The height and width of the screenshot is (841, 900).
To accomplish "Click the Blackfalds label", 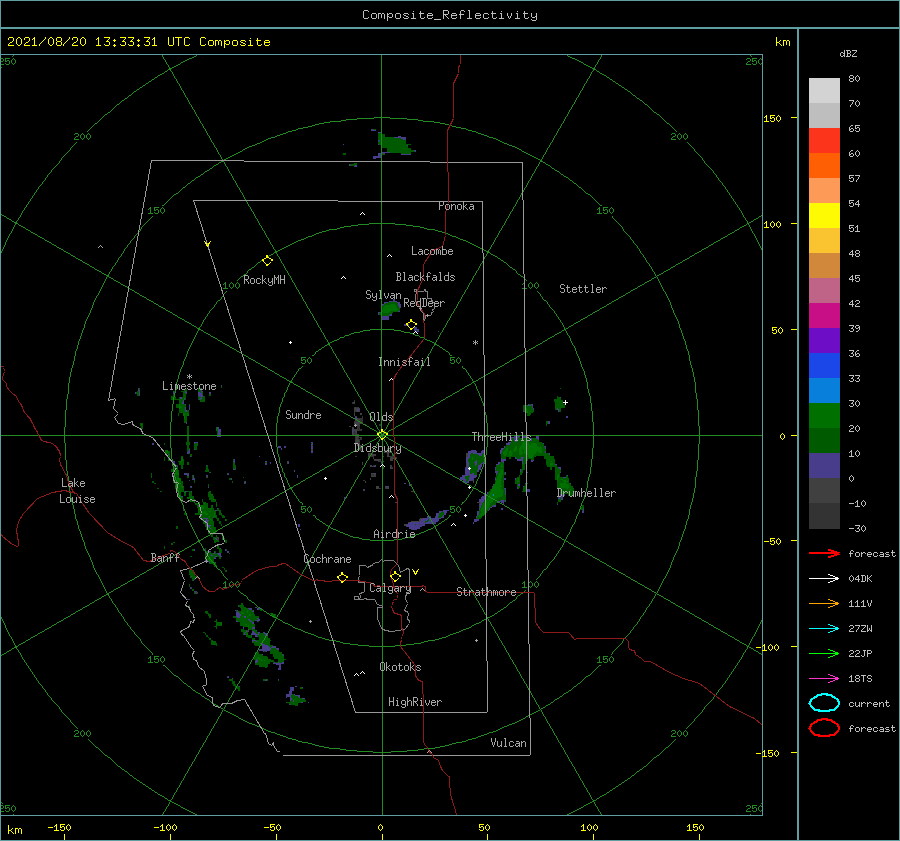I will tap(425, 277).
